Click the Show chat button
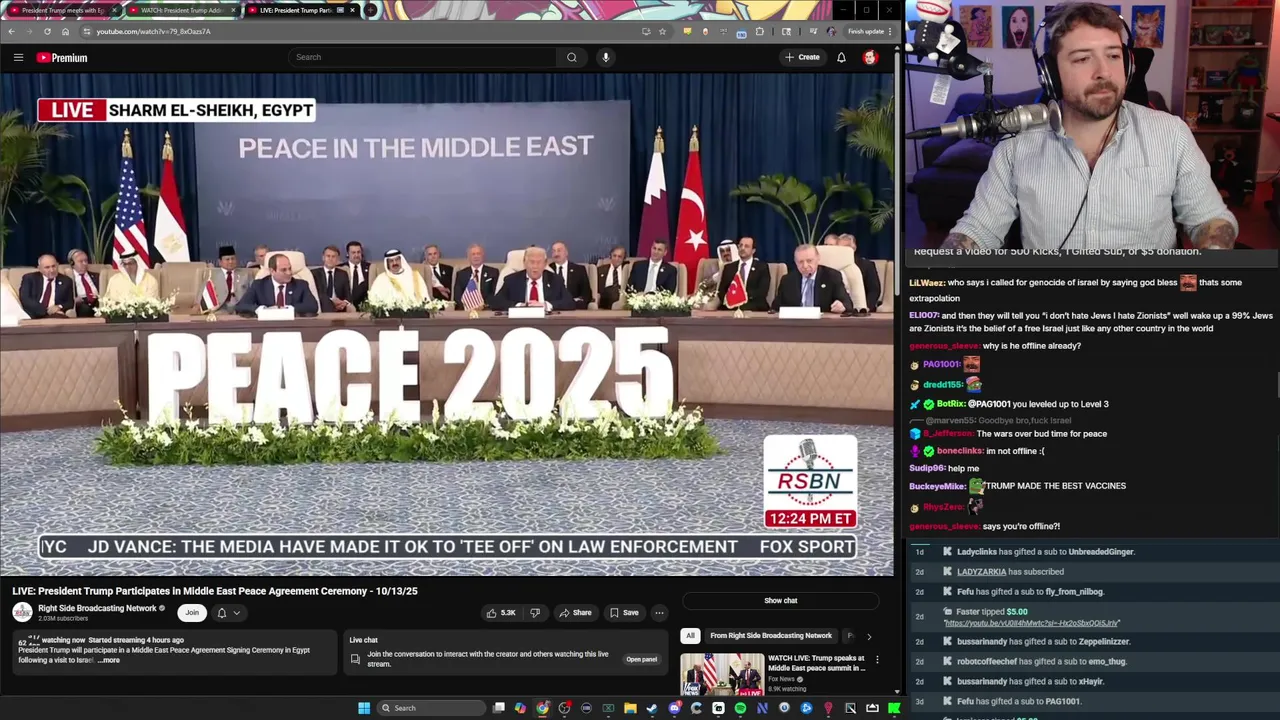Image resolution: width=1280 pixels, height=720 pixels. (781, 601)
